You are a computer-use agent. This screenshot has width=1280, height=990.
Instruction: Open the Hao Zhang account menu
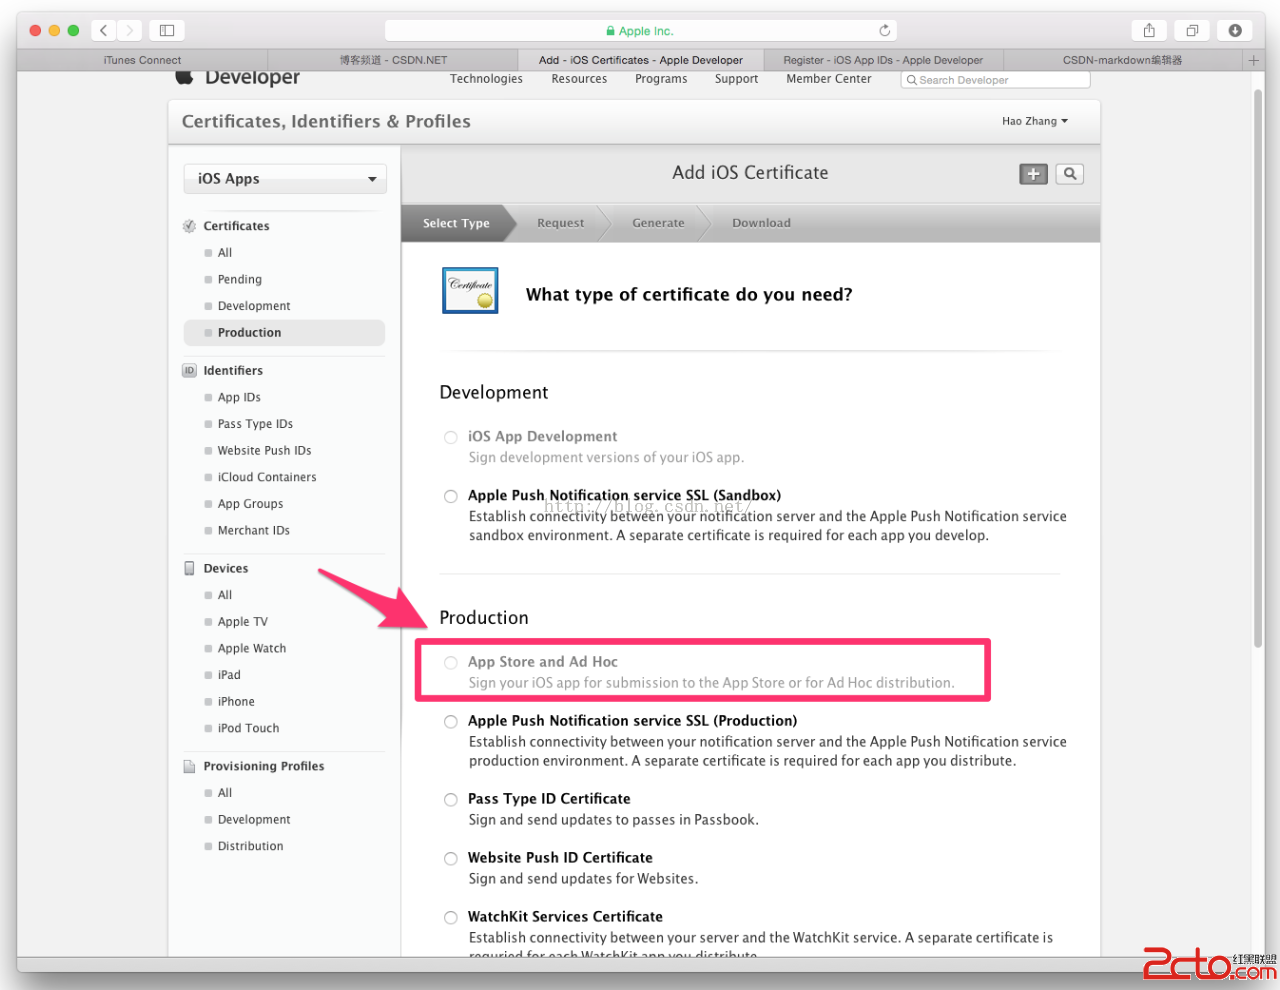pyautogui.click(x=1035, y=121)
